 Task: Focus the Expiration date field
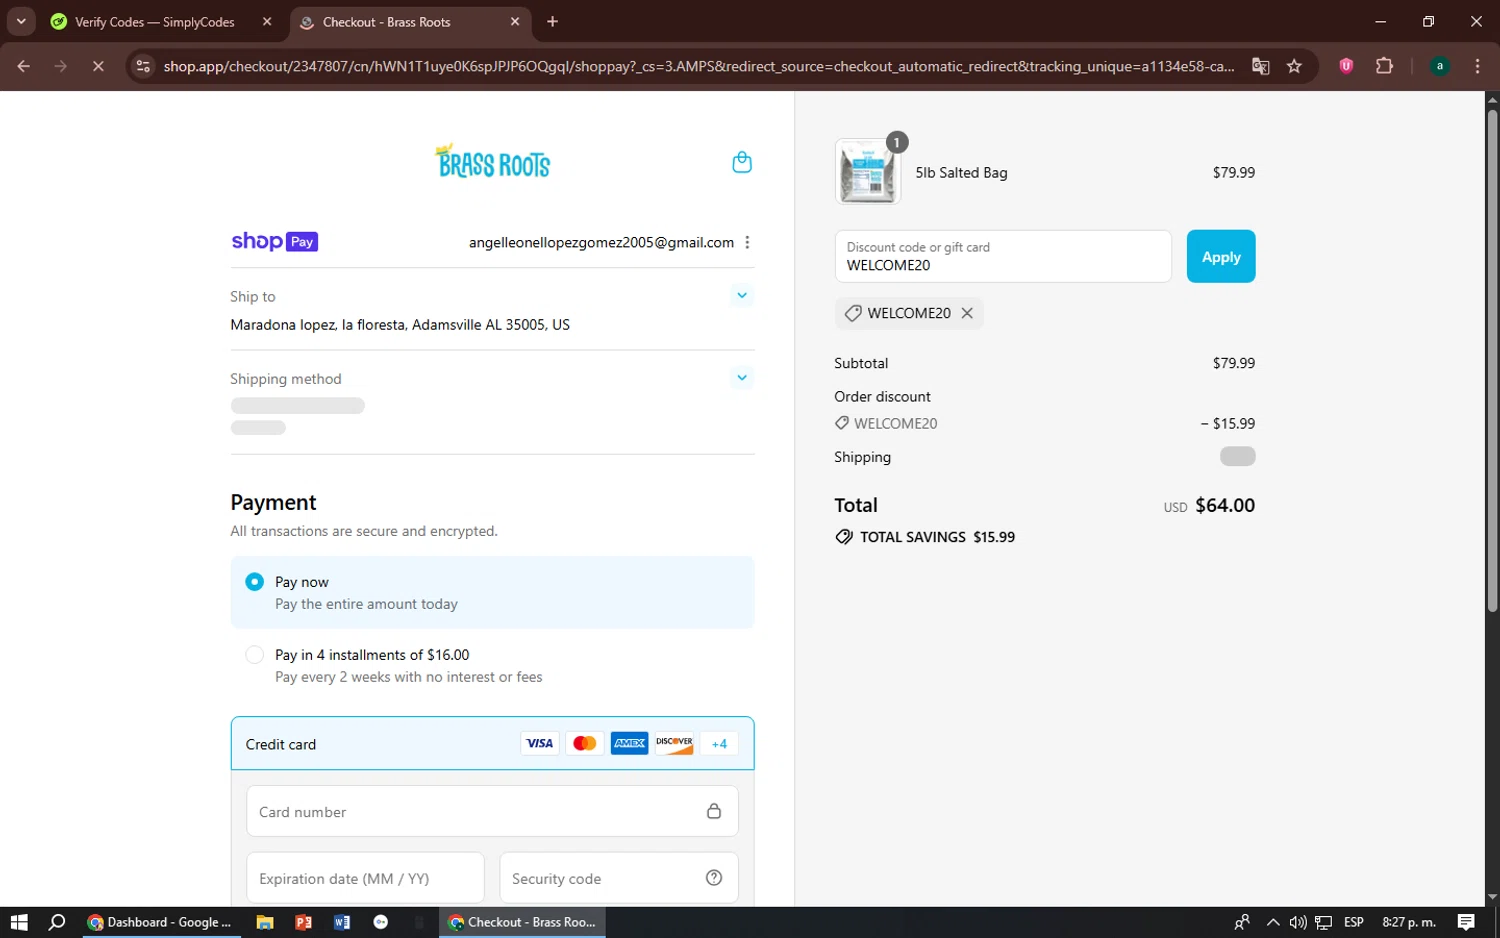coord(365,878)
